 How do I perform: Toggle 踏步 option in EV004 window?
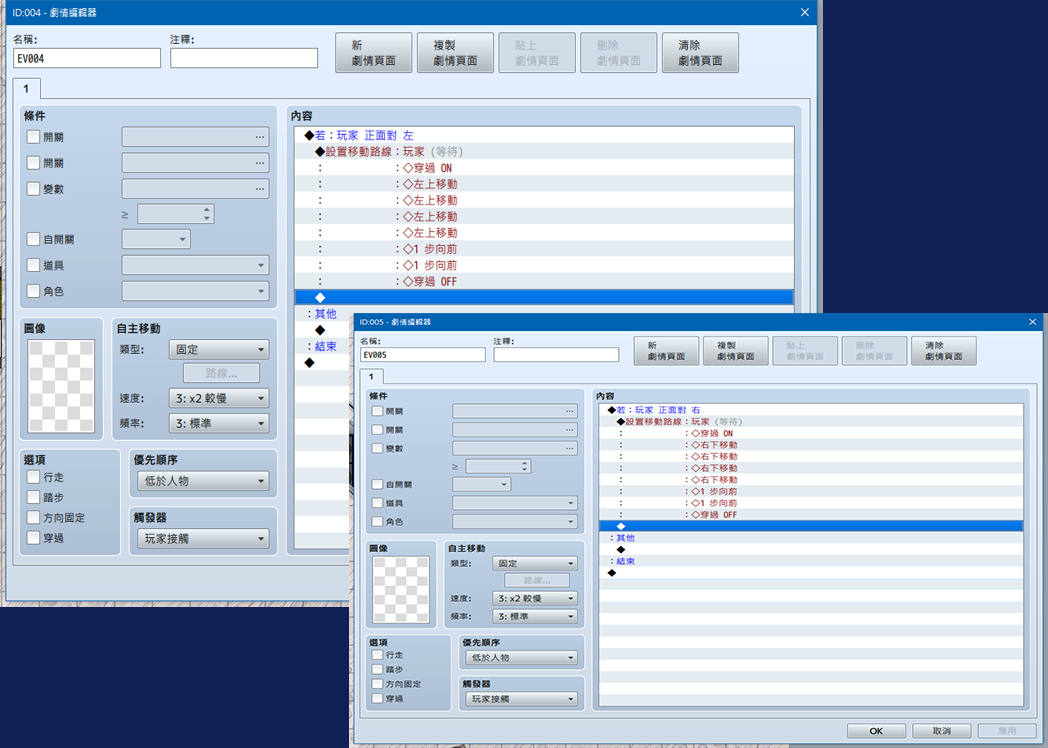coord(33,497)
